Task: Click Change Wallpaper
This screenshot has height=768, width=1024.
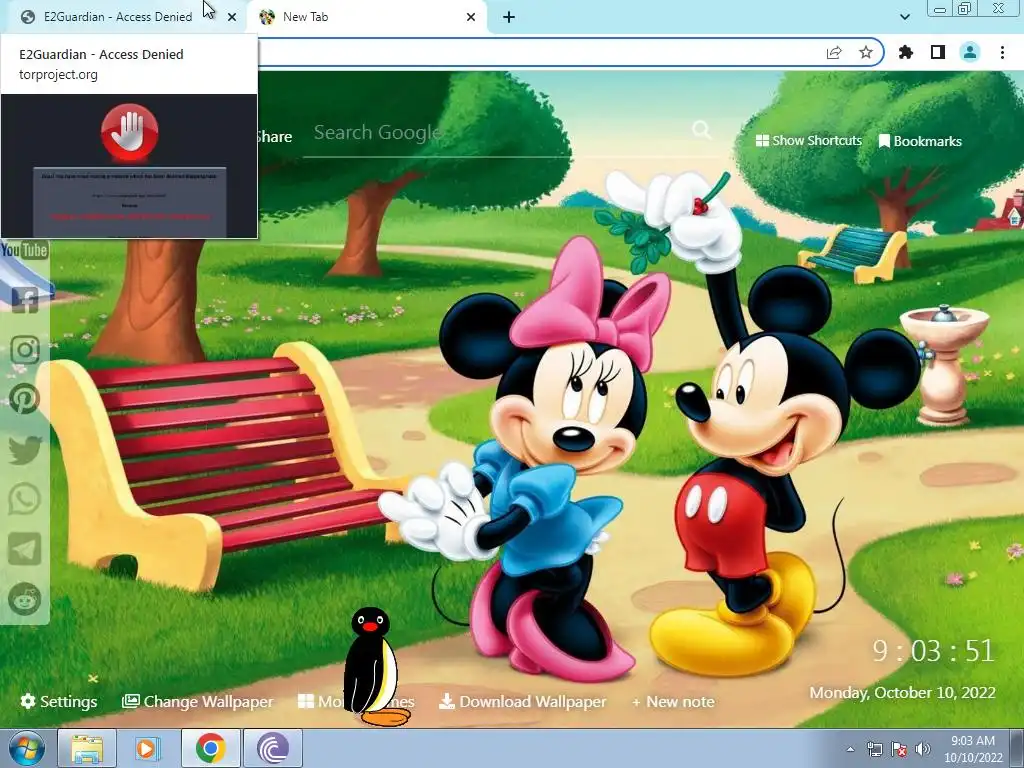Action: 198,701
